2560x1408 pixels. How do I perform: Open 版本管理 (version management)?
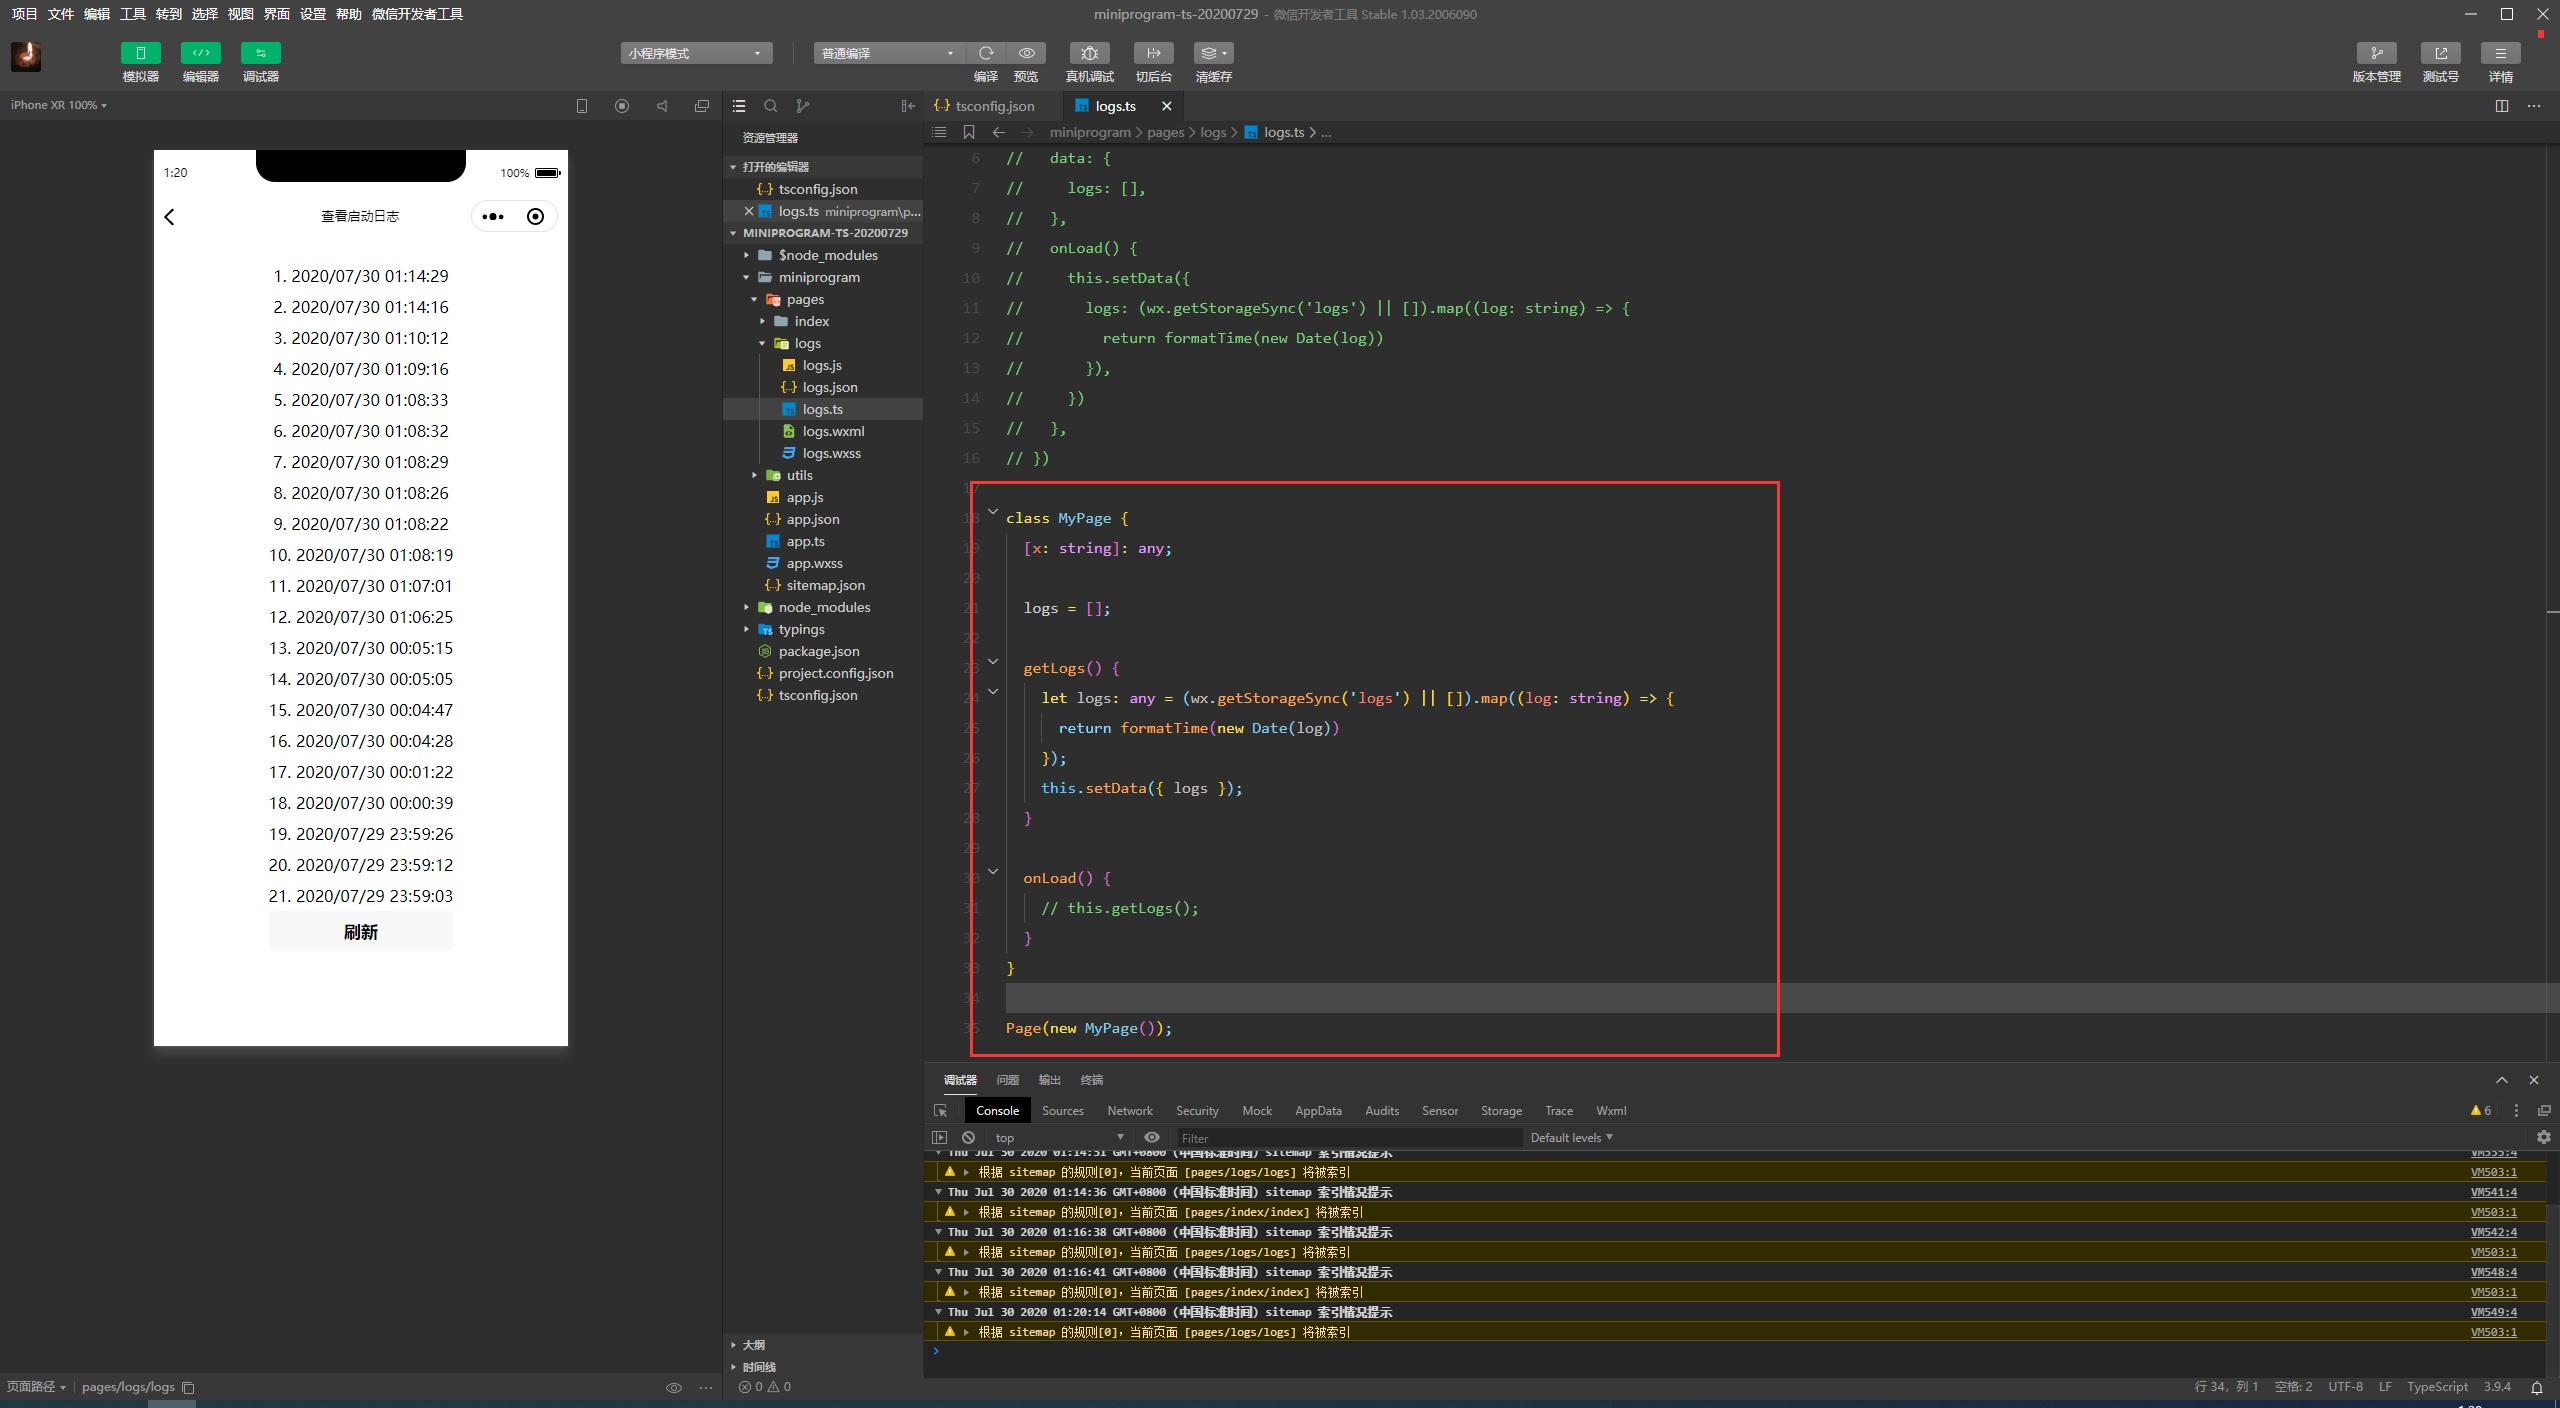click(x=2377, y=53)
